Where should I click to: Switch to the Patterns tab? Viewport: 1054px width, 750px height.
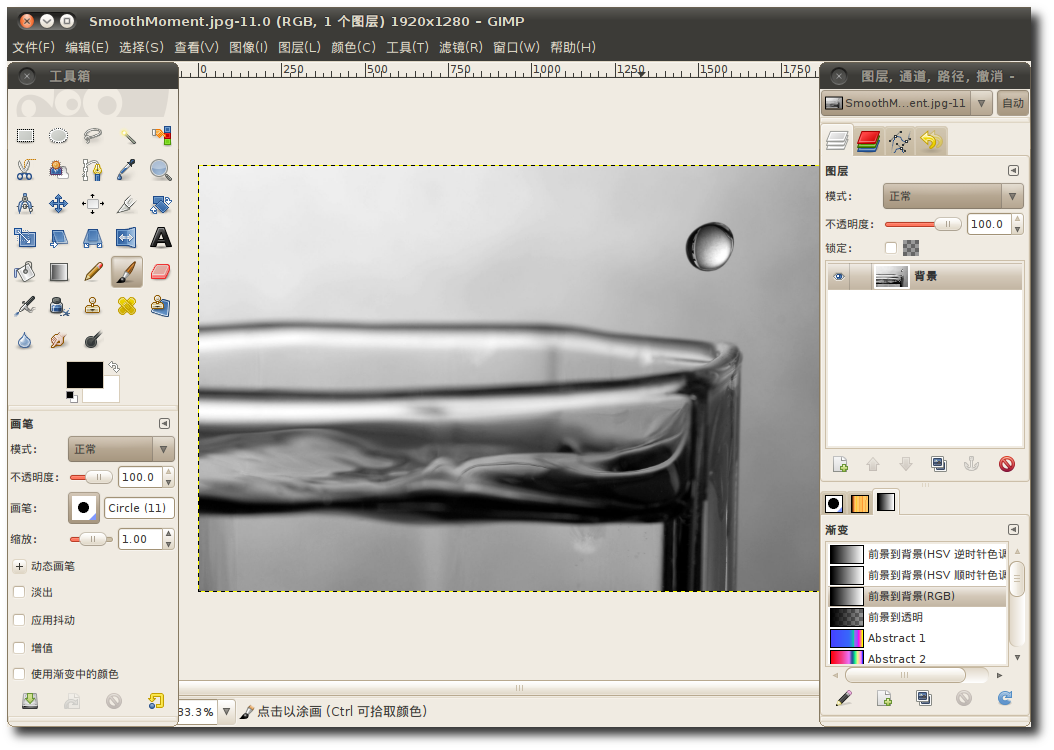click(860, 503)
